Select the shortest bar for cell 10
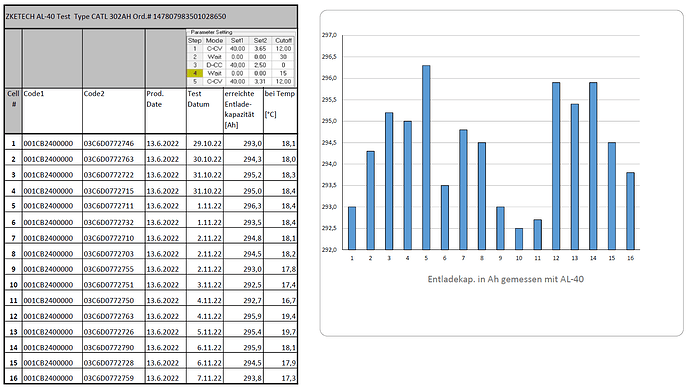 [519, 239]
